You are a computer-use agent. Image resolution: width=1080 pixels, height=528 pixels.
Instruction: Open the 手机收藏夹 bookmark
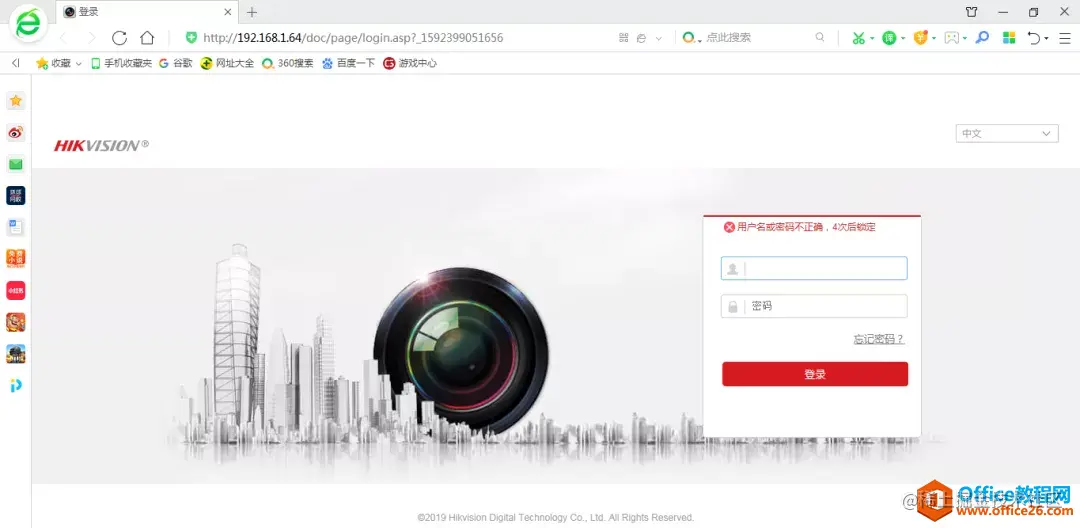(x=121, y=63)
